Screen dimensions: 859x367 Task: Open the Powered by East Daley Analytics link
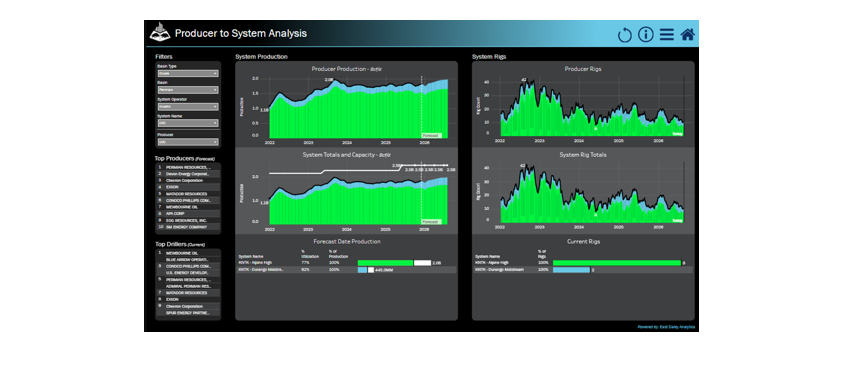click(x=666, y=327)
